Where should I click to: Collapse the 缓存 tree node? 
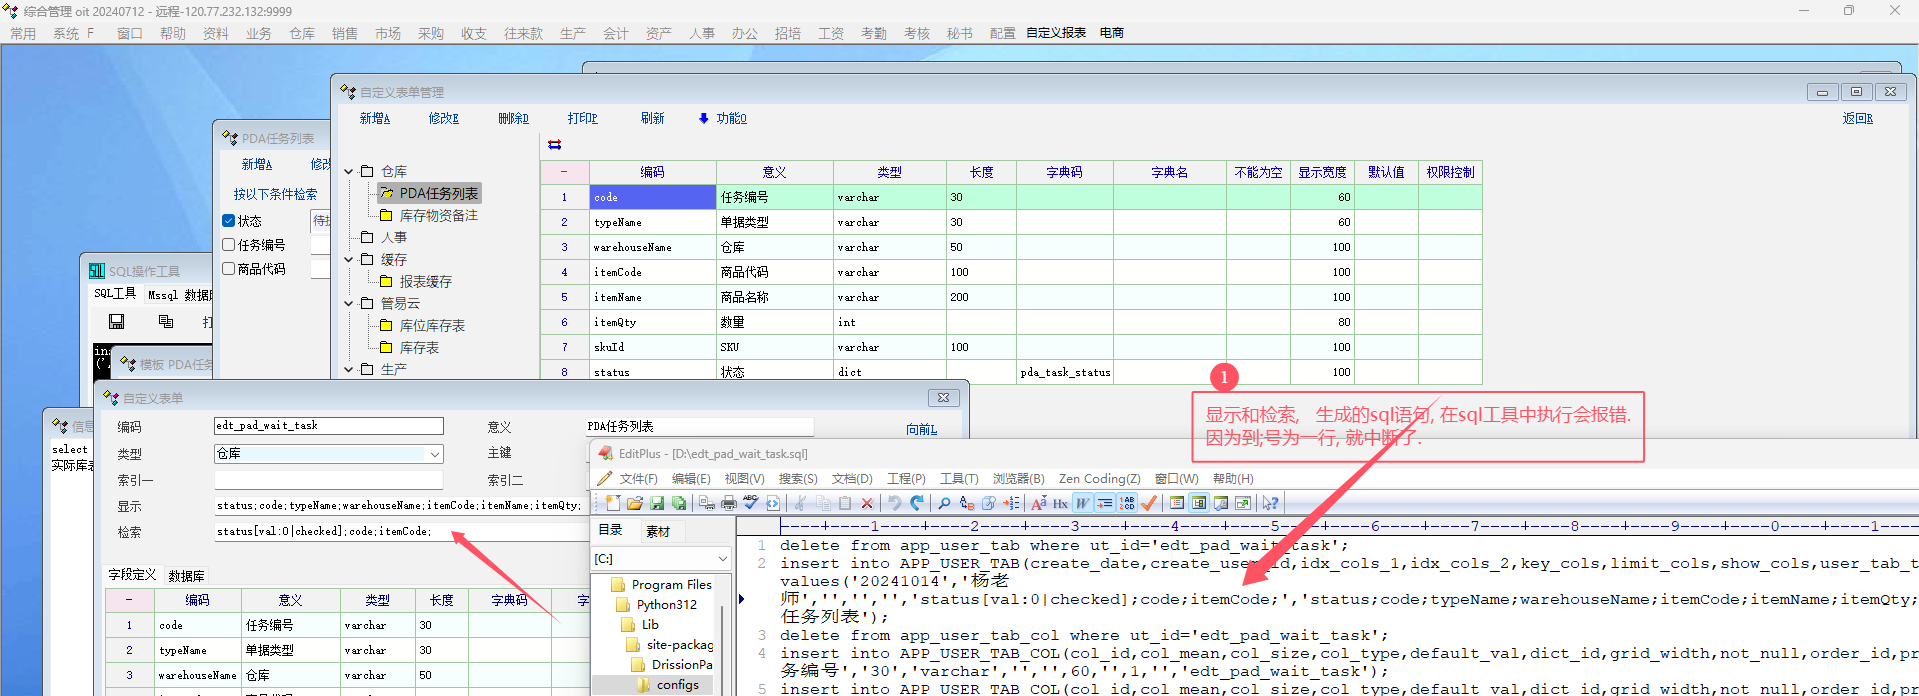(349, 260)
